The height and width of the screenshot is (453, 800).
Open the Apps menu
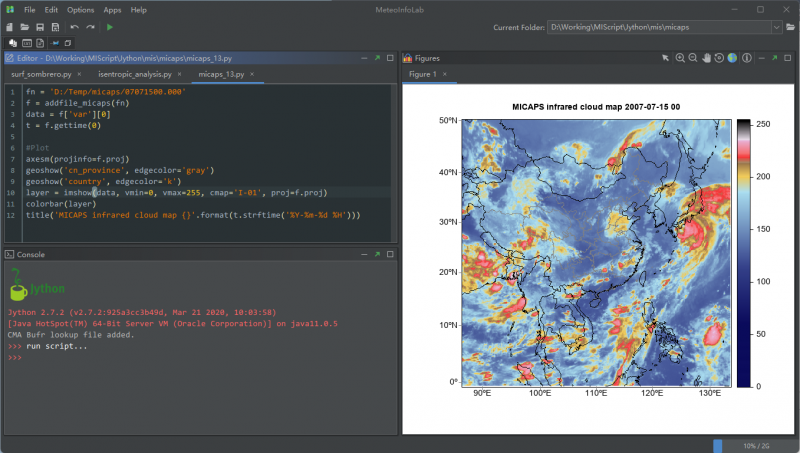112,9
